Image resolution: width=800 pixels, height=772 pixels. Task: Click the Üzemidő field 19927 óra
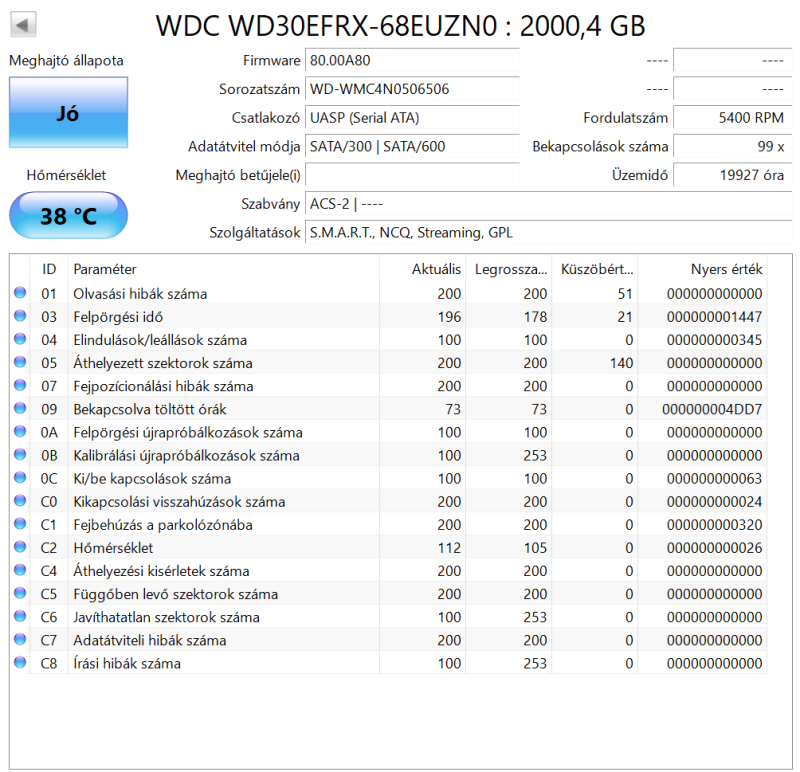click(x=733, y=175)
